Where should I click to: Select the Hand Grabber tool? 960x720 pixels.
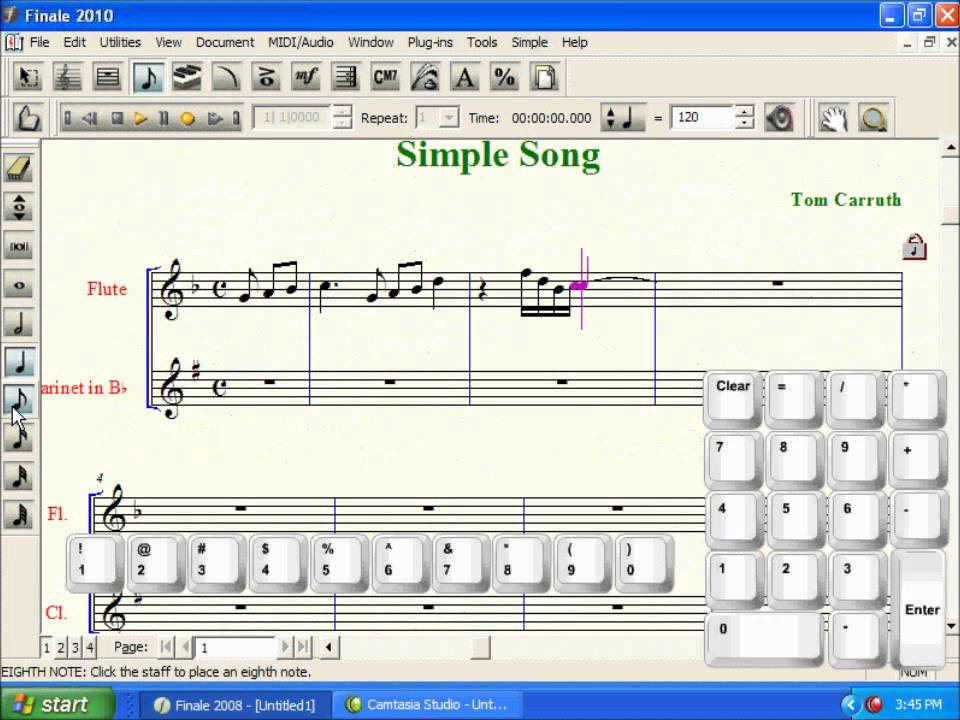click(x=834, y=118)
